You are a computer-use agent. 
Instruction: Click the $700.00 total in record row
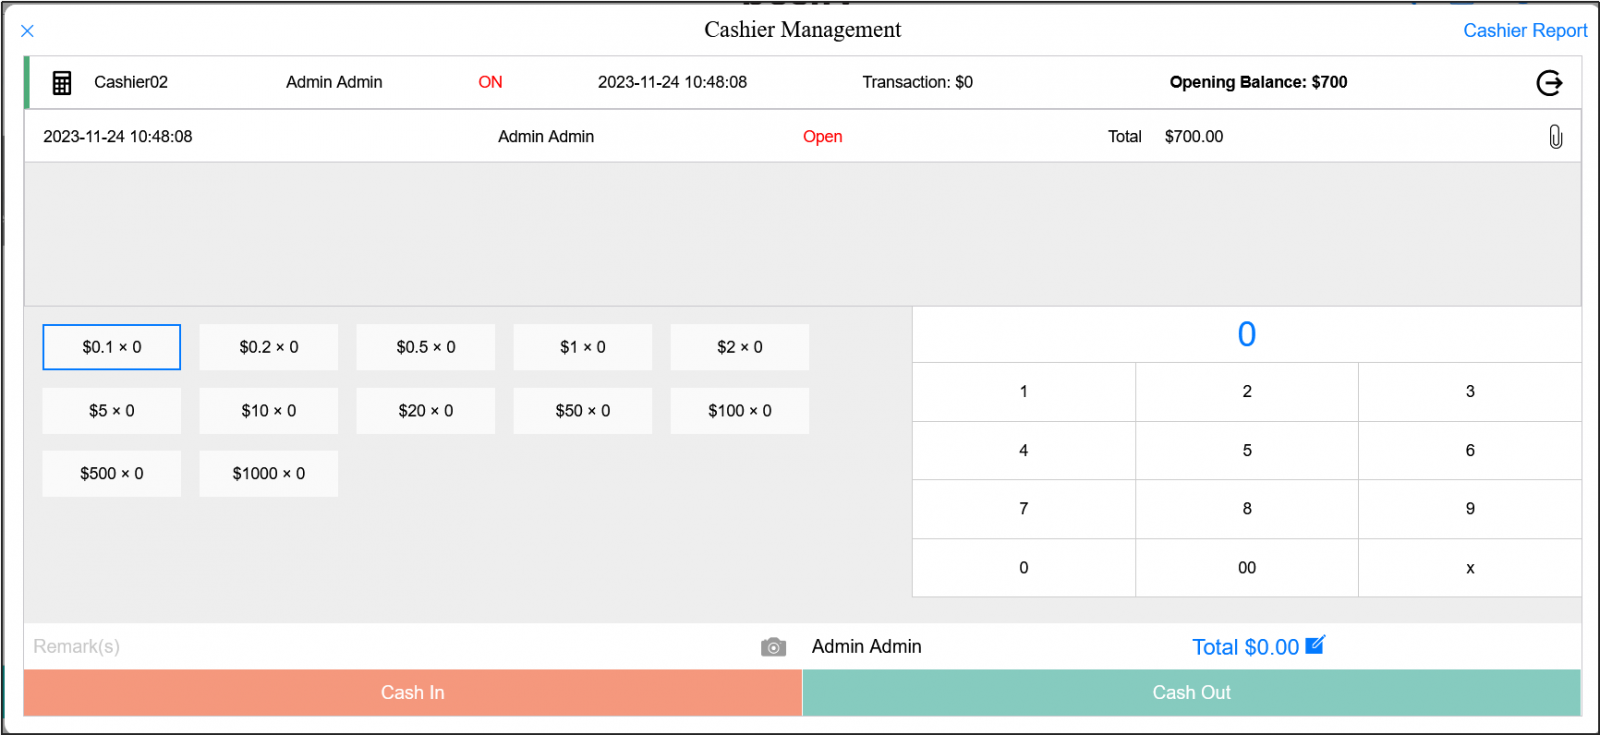point(1194,137)
